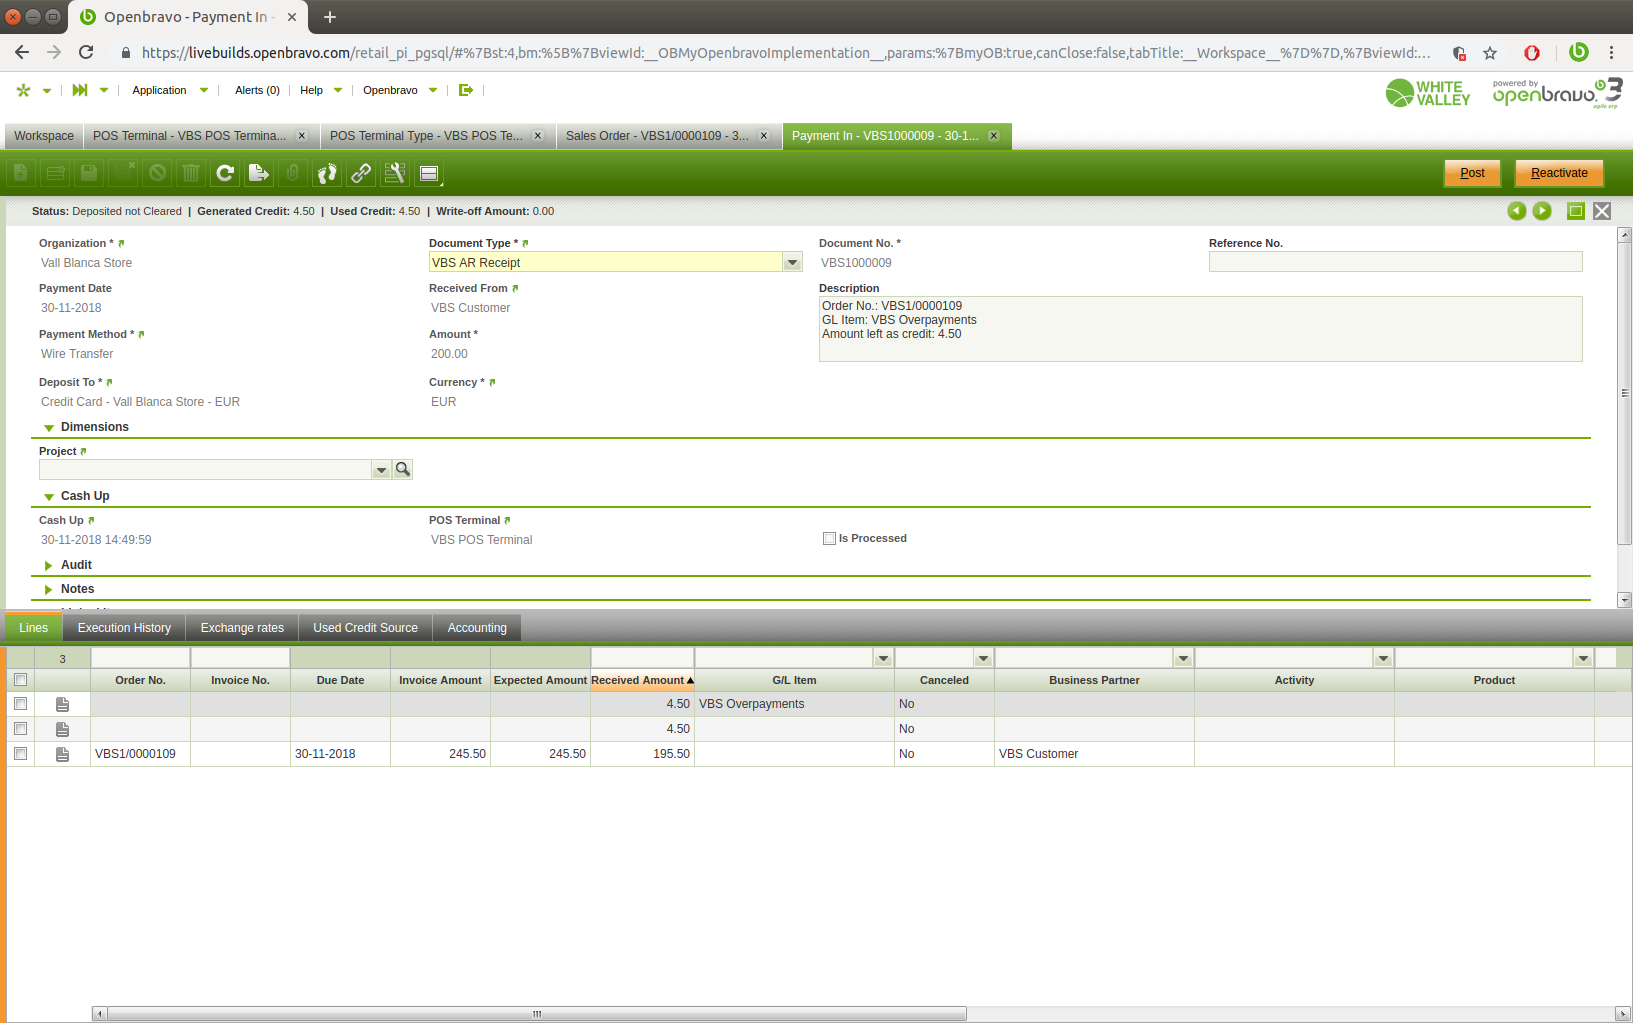Viewport: 1633px width, 1023px height.
Task: Toggle the Is Processed checkbox
Action: coord(829,538)
